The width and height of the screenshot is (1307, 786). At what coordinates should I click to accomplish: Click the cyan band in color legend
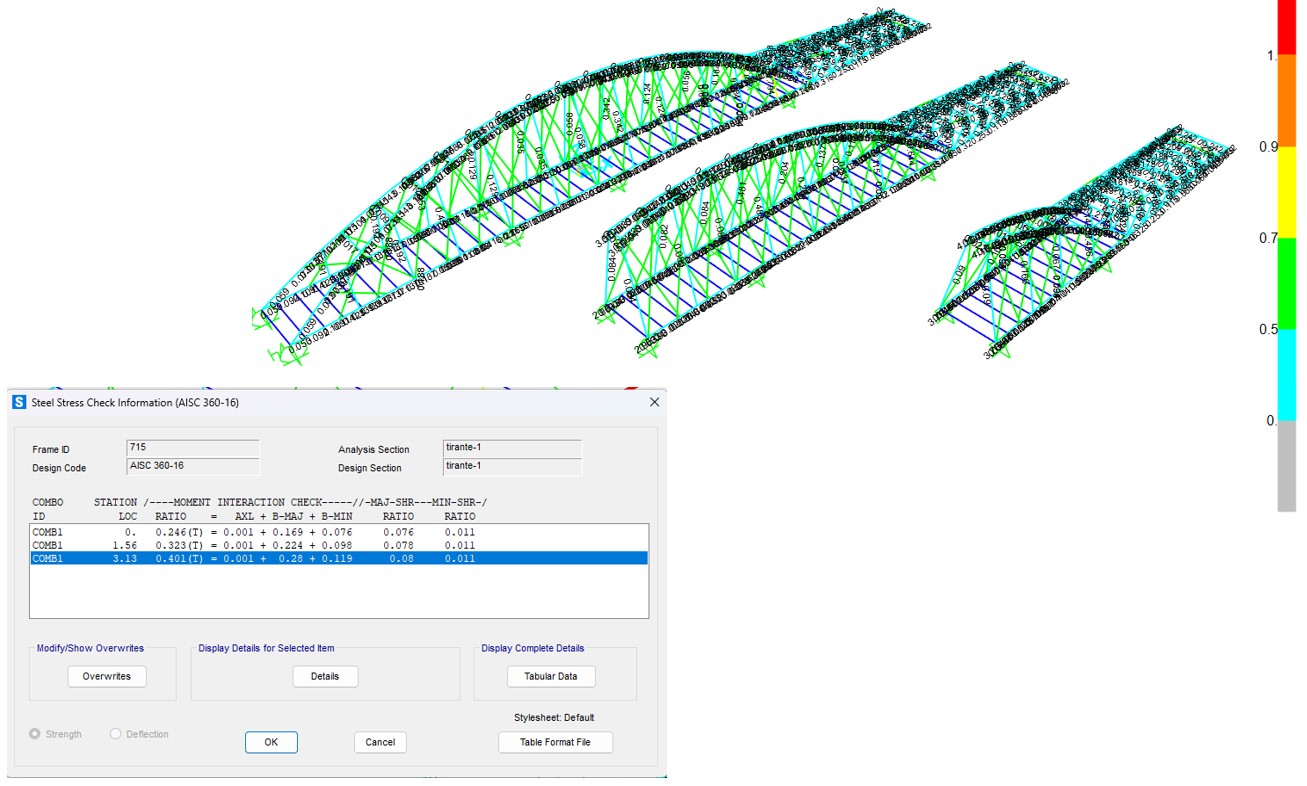1286,374
